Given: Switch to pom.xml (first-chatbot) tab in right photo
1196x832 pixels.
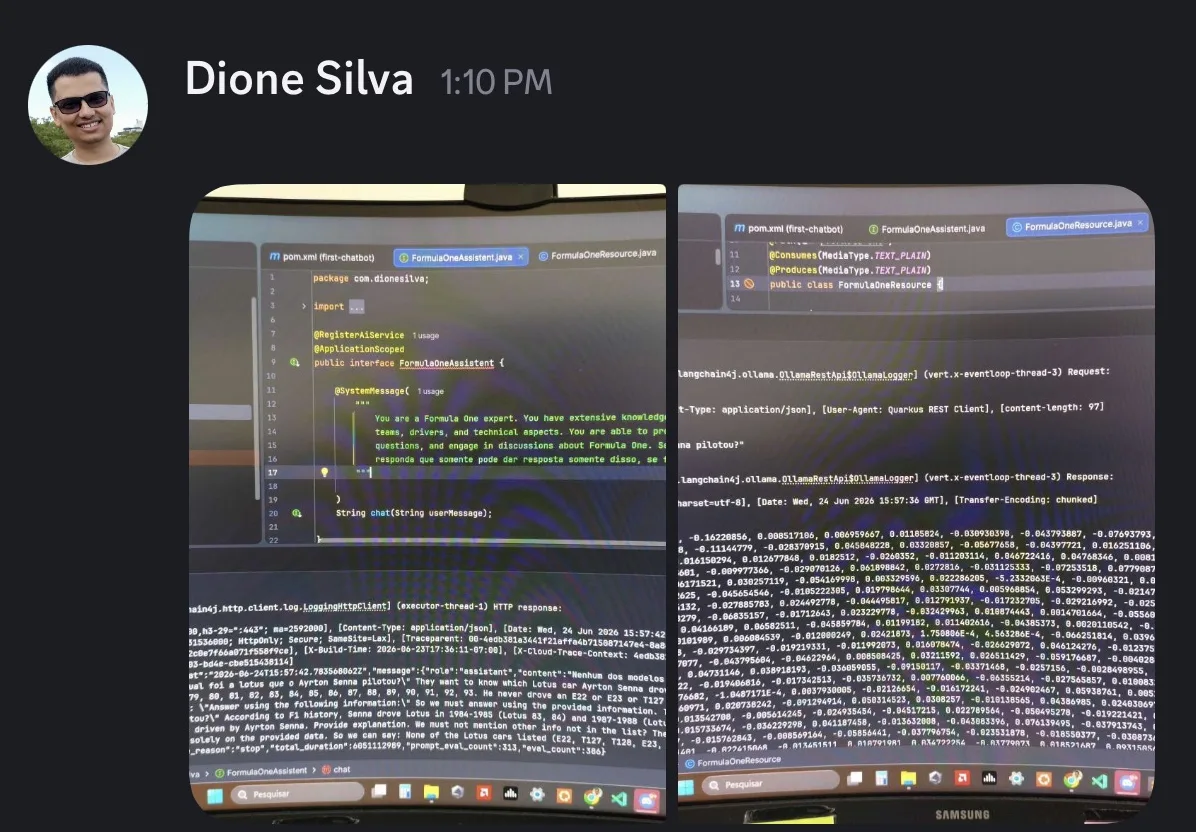Looking at the screenshot, I should [x=788, y=228].
